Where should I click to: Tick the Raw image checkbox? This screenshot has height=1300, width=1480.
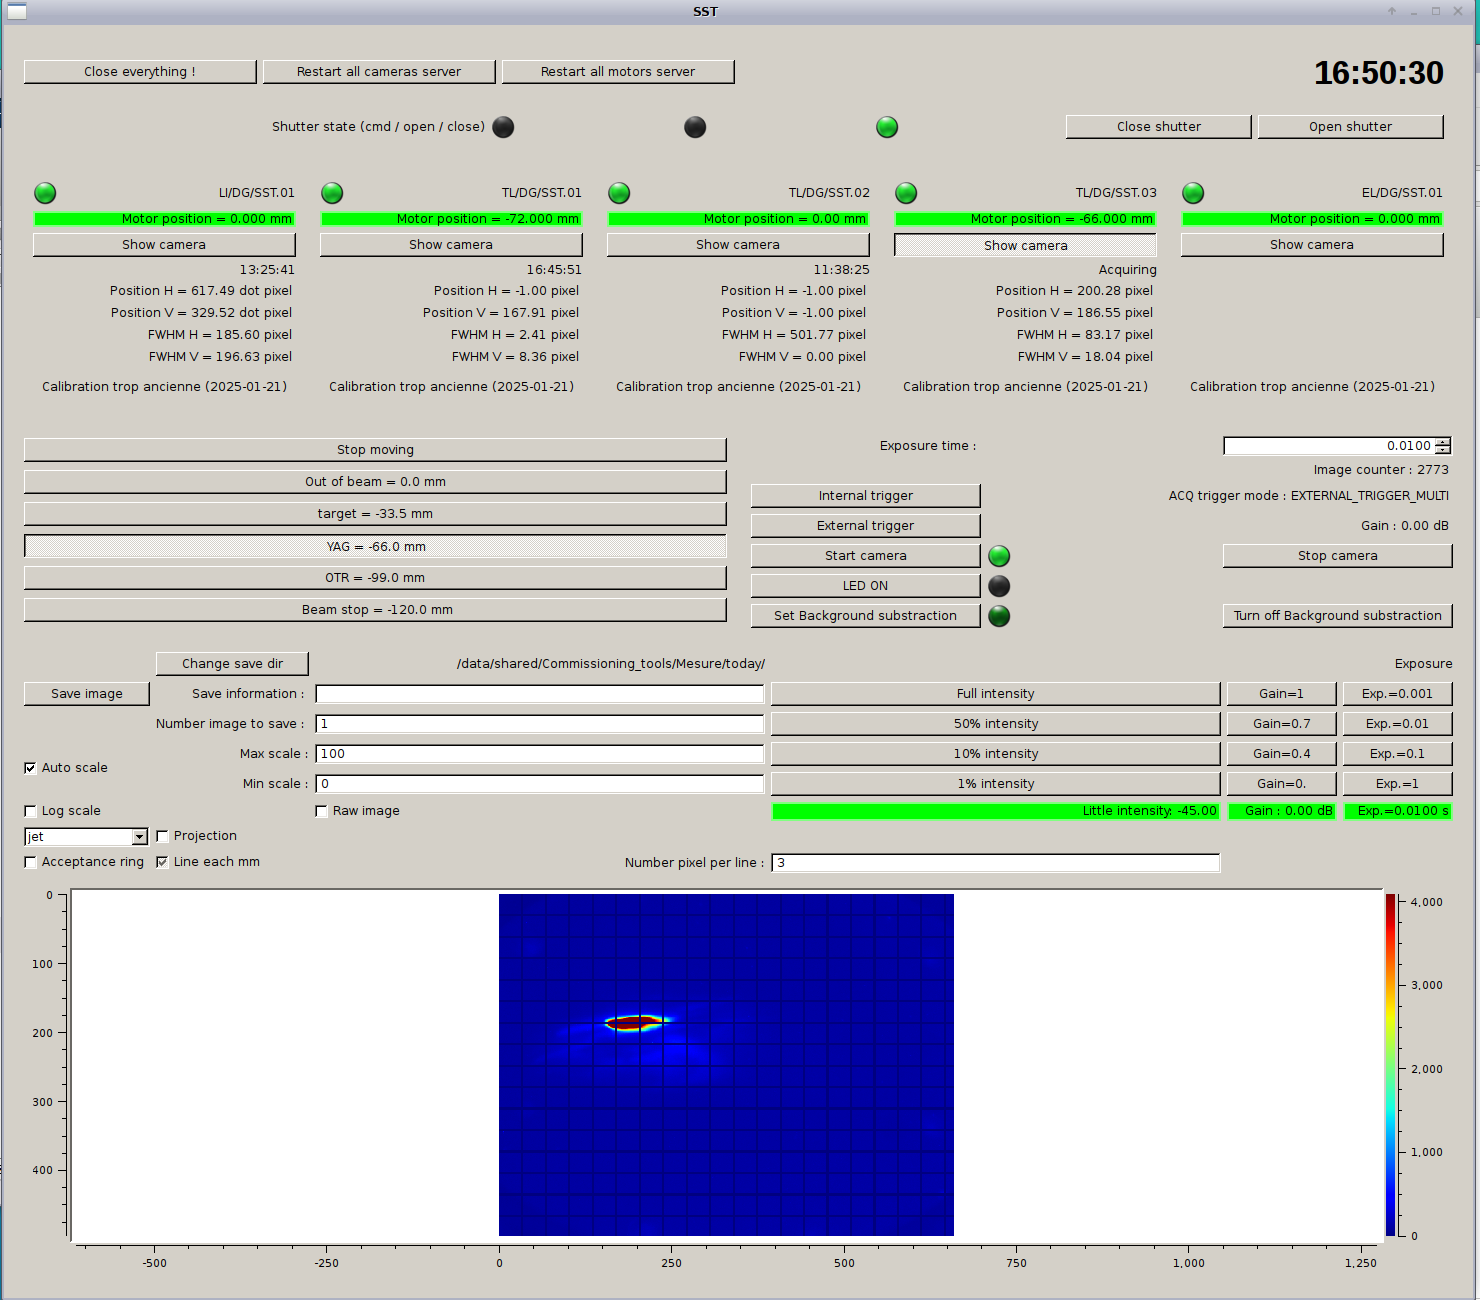click(322, 811)
